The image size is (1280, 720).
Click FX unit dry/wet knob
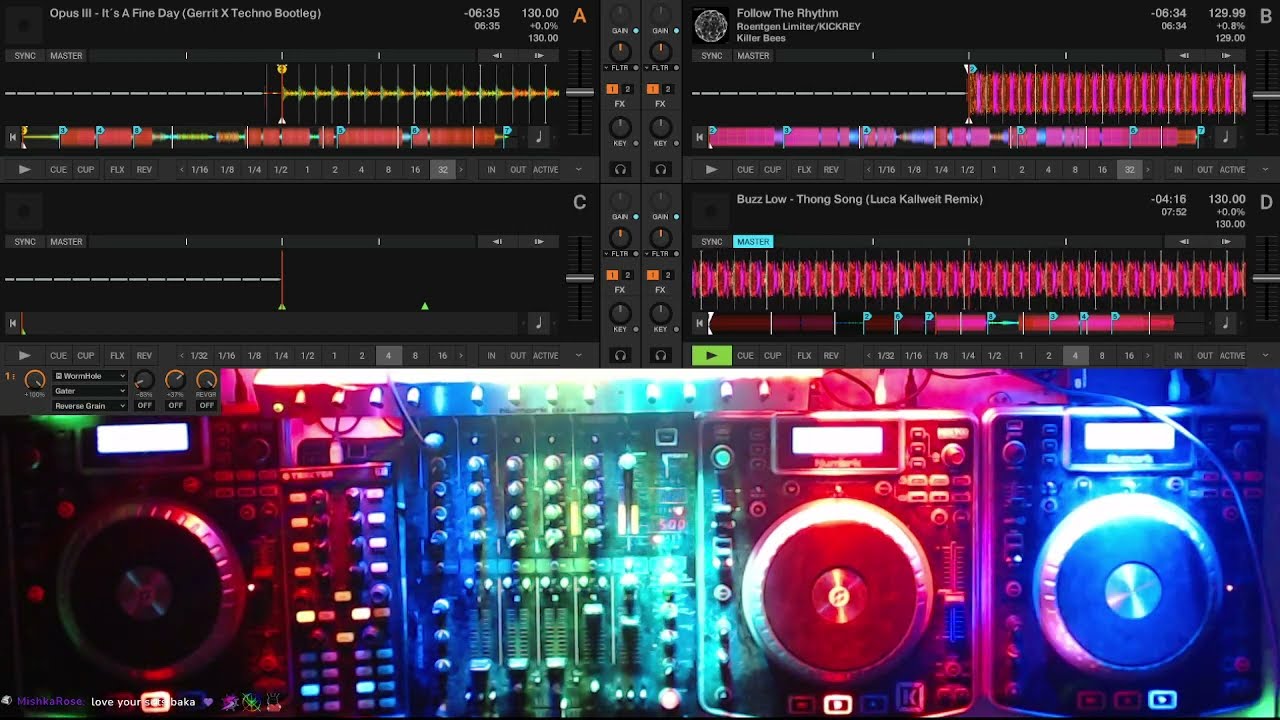[x=34, y=381]
